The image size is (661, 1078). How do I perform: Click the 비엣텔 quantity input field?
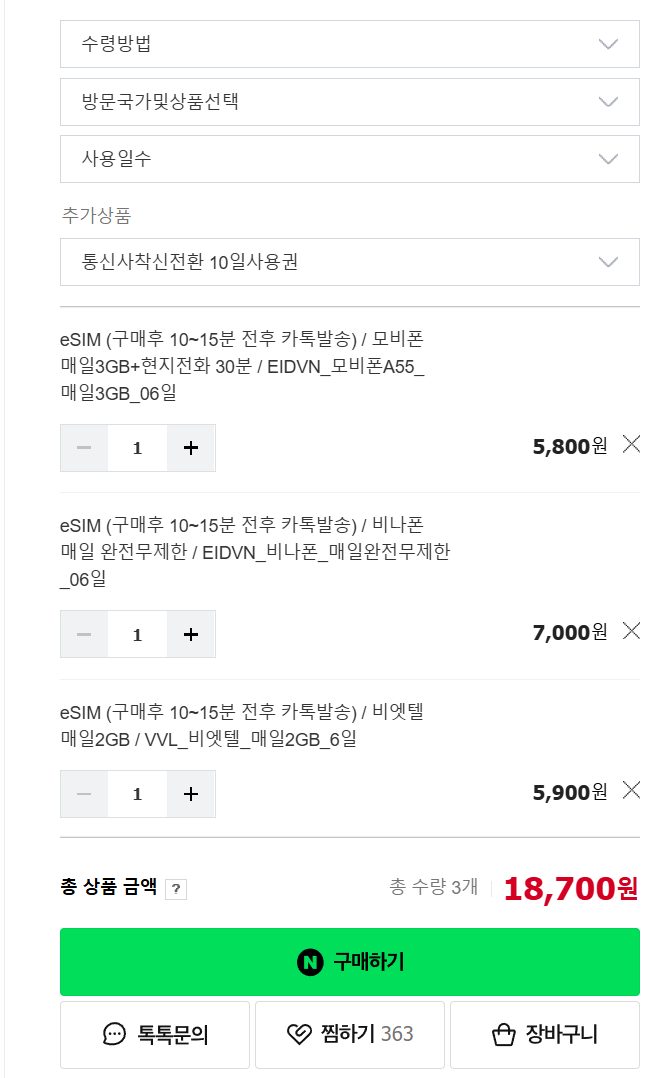pyautogui.click(x=137, y=794)
